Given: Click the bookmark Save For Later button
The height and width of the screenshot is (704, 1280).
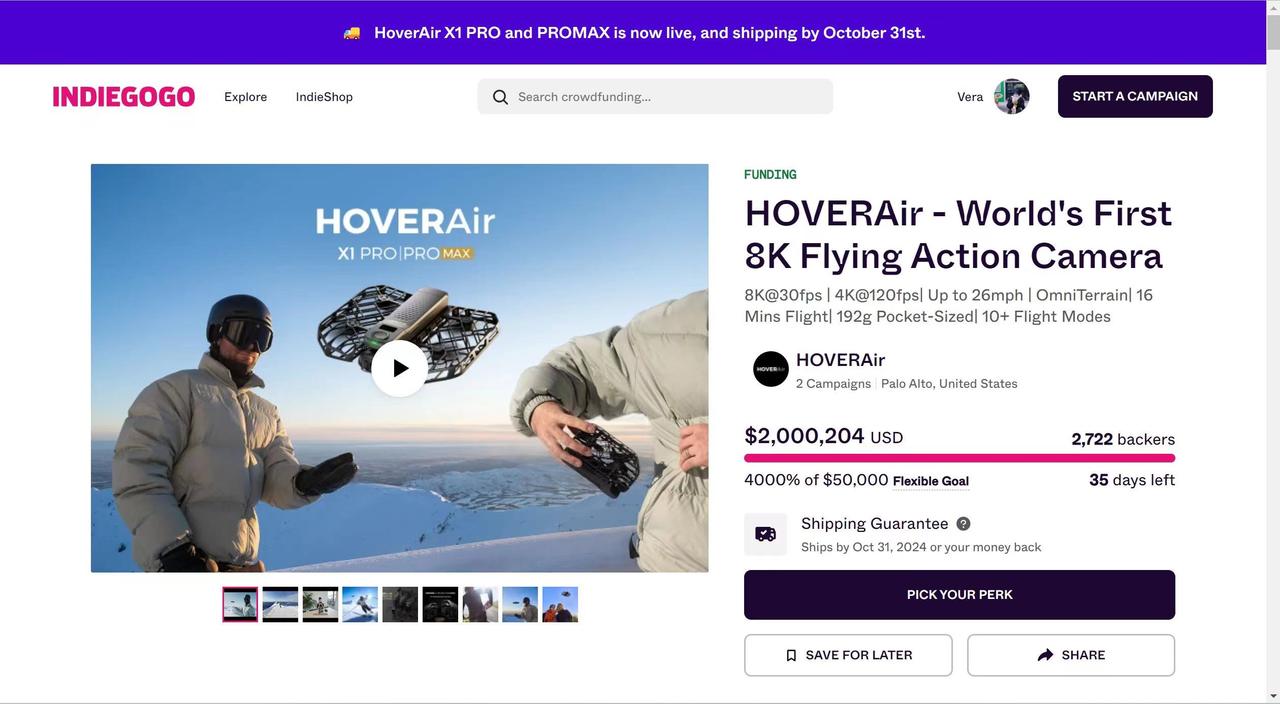Looking at the screenshot, I should pyautogui.click(x=848, y=655).
